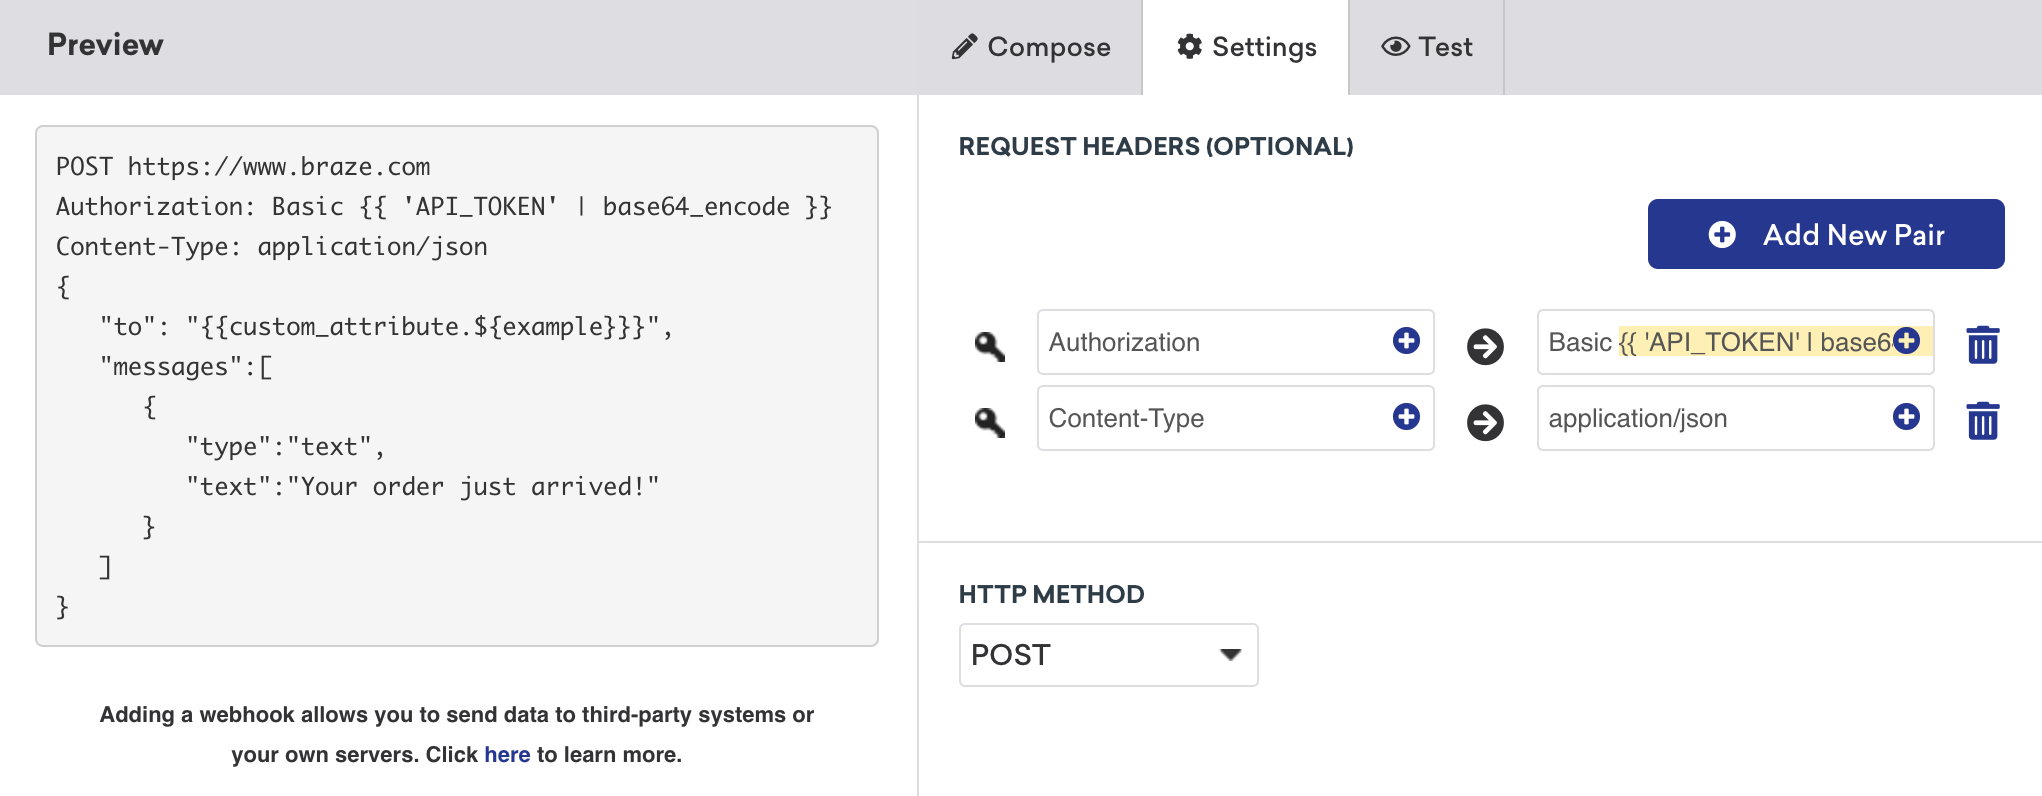Edit the Basic API_TOKEN value field
This screenshot has height=796, width=2042.
(1736, 342)
